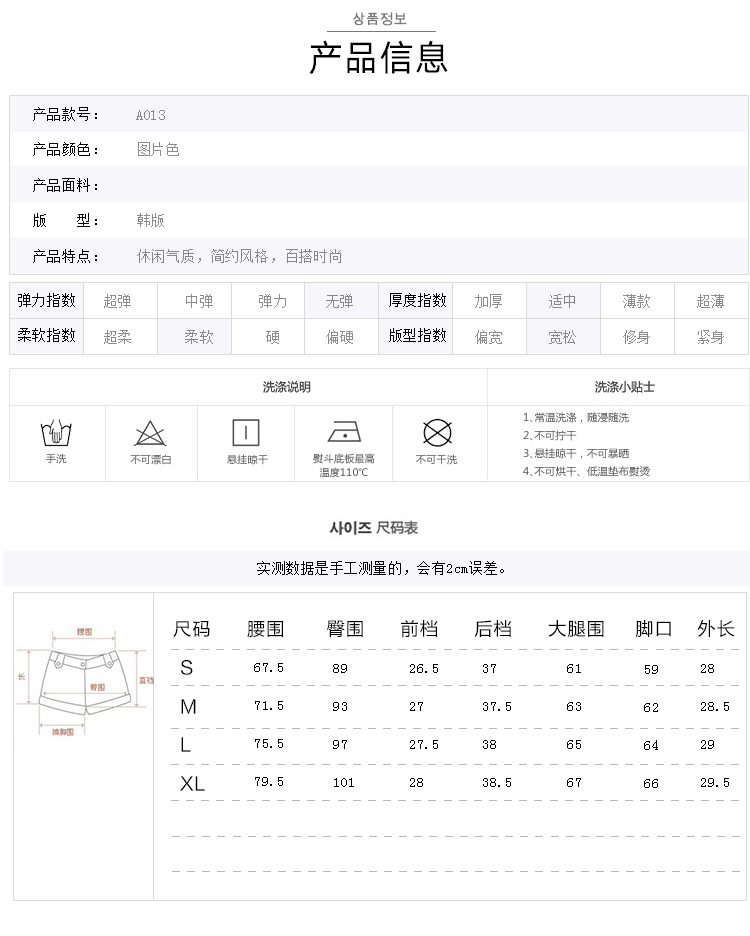The height and width of the screenshot is (936, 750).
Task: Click back rise 37 for size S
Action: coord(489,669)
